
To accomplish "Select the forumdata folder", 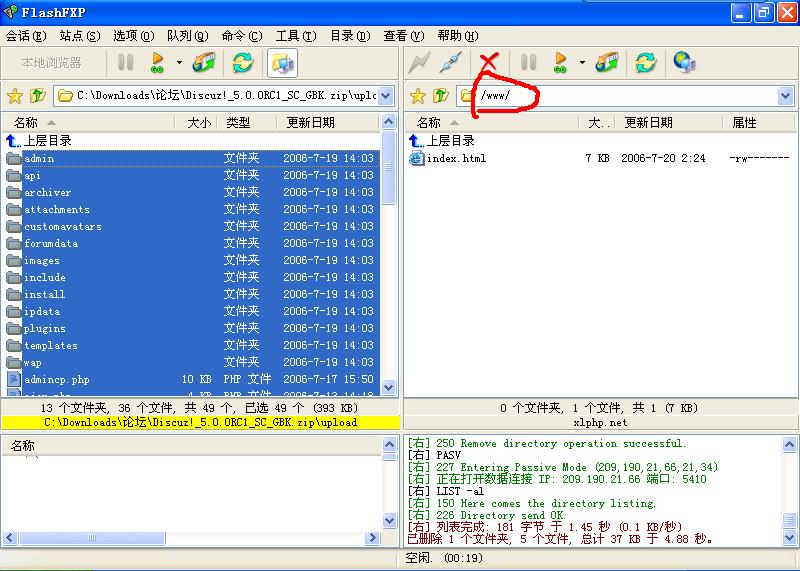I will point(192,243).
